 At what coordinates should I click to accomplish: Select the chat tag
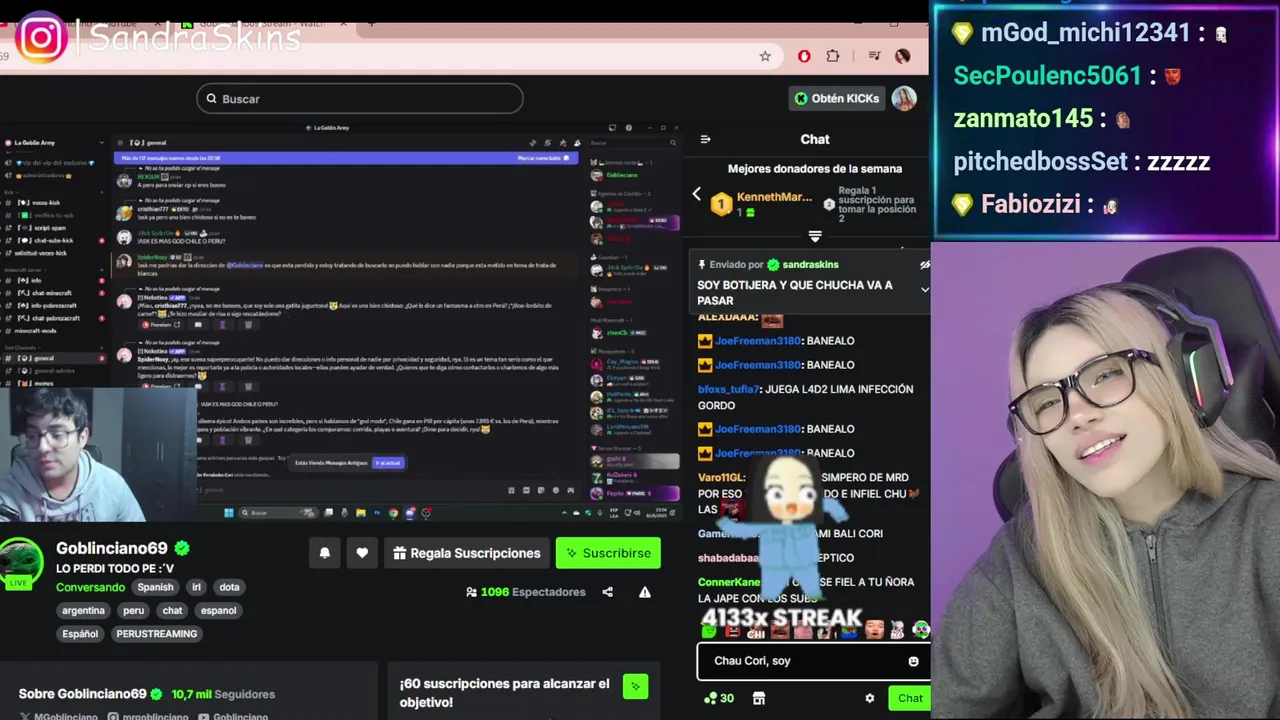172,610
